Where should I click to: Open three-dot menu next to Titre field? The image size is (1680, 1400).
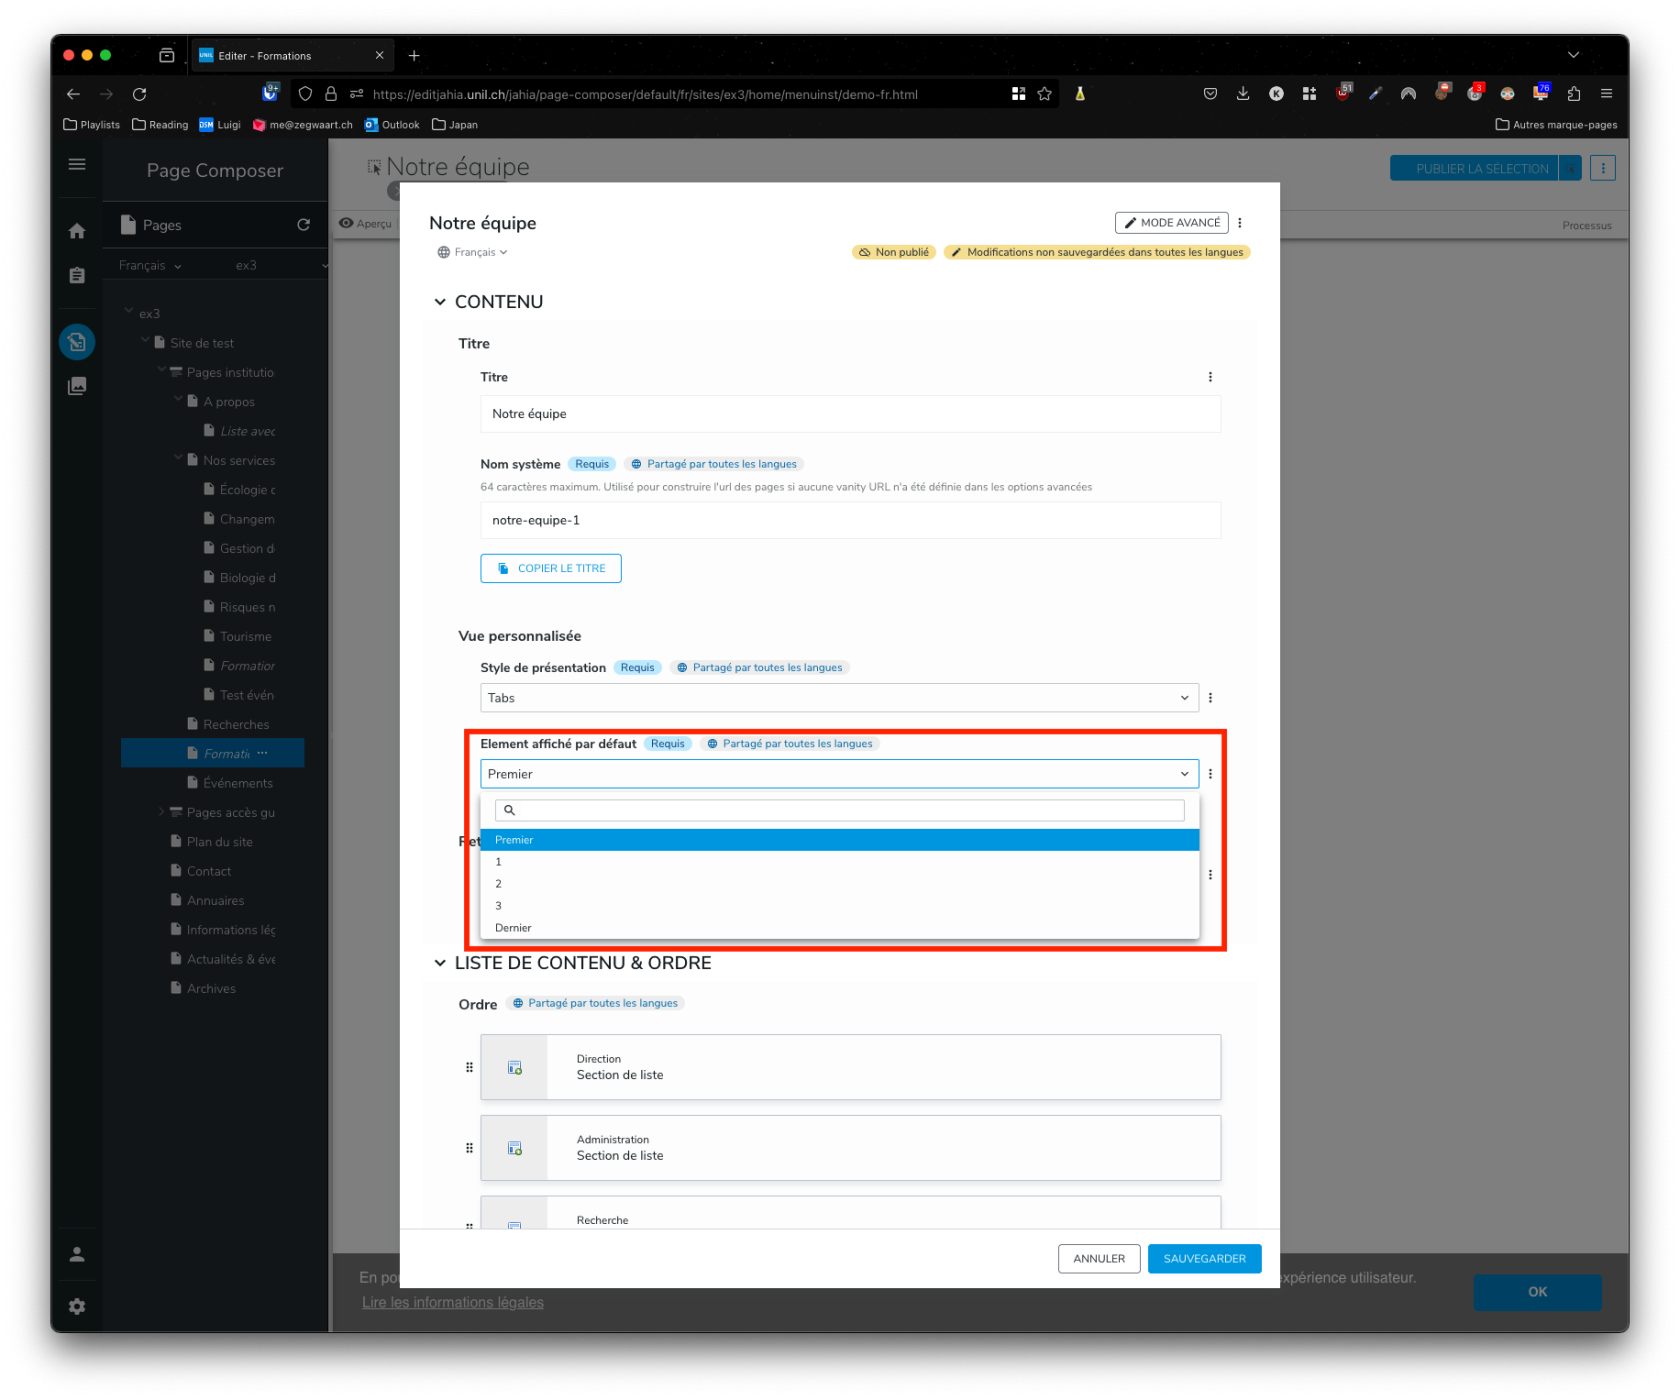[x=1210, y=377]
